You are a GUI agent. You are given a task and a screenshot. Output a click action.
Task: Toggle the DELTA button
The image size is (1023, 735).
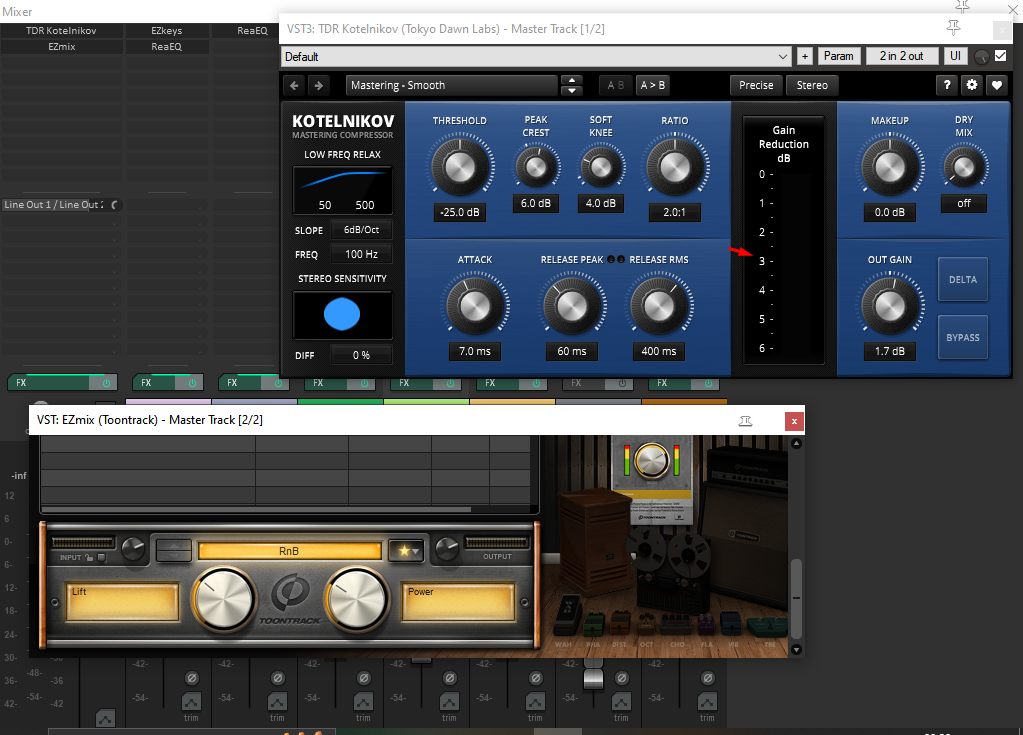pos(962,280)
